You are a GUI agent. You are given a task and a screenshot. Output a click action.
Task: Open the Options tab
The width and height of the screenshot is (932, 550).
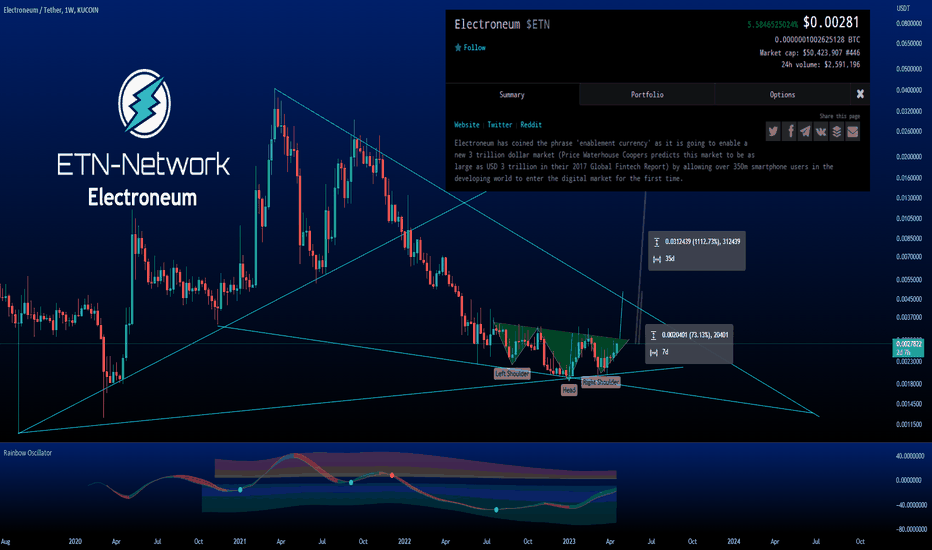782,95
